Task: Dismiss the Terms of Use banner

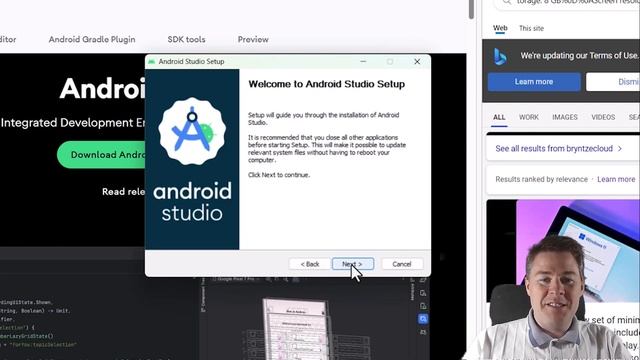Action: point(613,82)
